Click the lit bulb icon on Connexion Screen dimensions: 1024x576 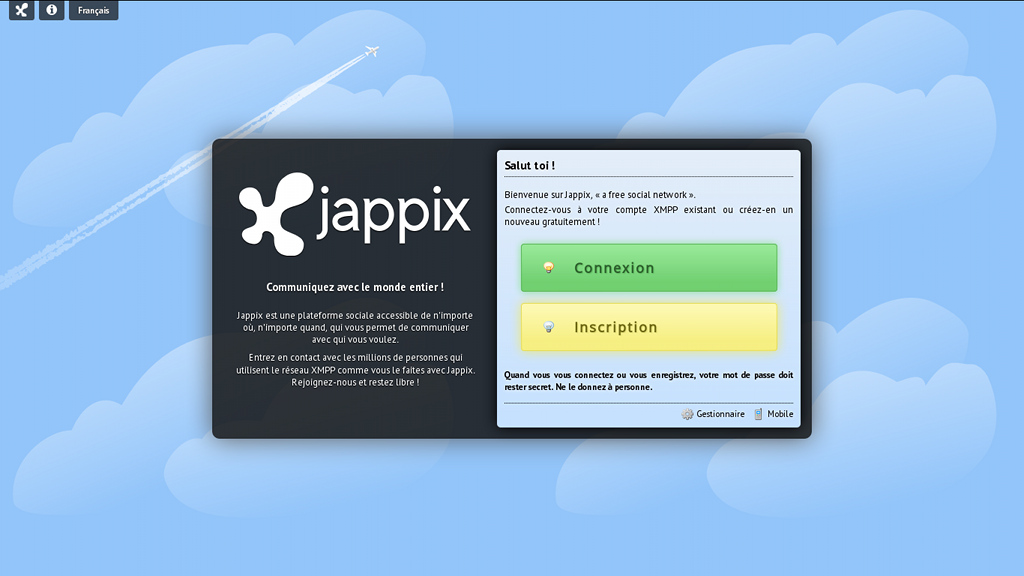[x=549, y=268]
